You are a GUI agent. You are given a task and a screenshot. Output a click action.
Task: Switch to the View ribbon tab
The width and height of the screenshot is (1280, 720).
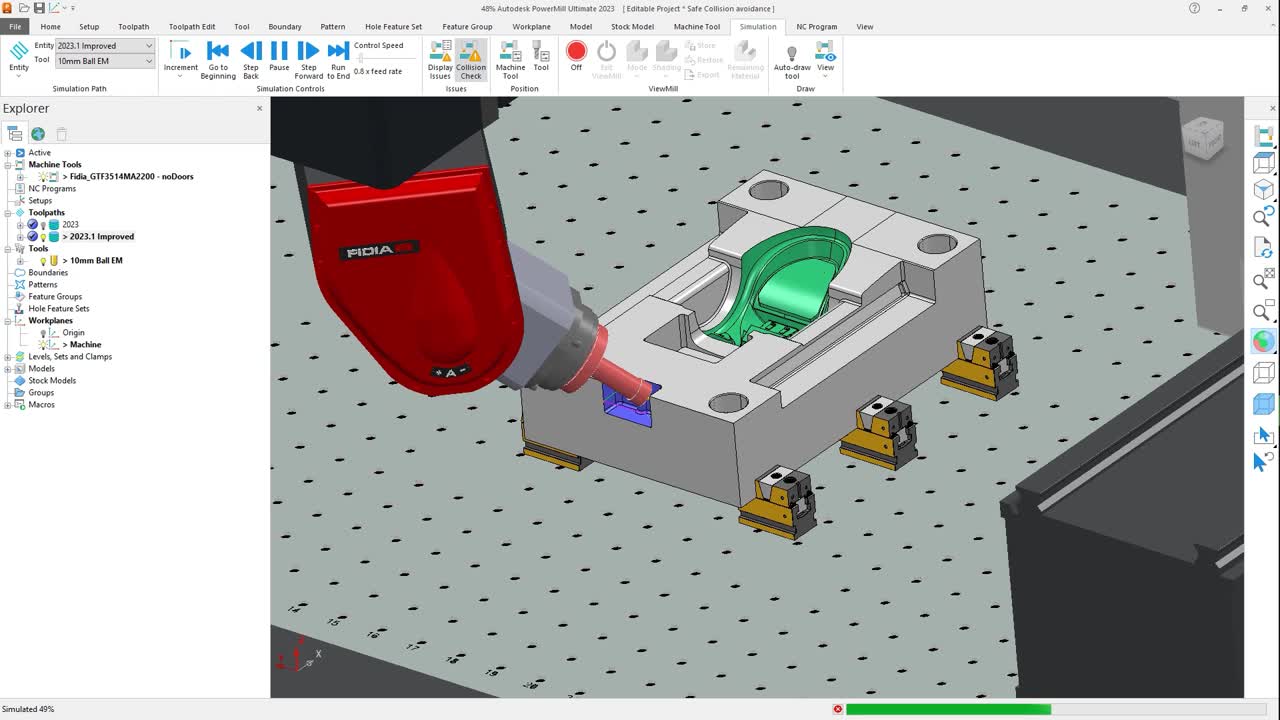click(x=865, y=27)
